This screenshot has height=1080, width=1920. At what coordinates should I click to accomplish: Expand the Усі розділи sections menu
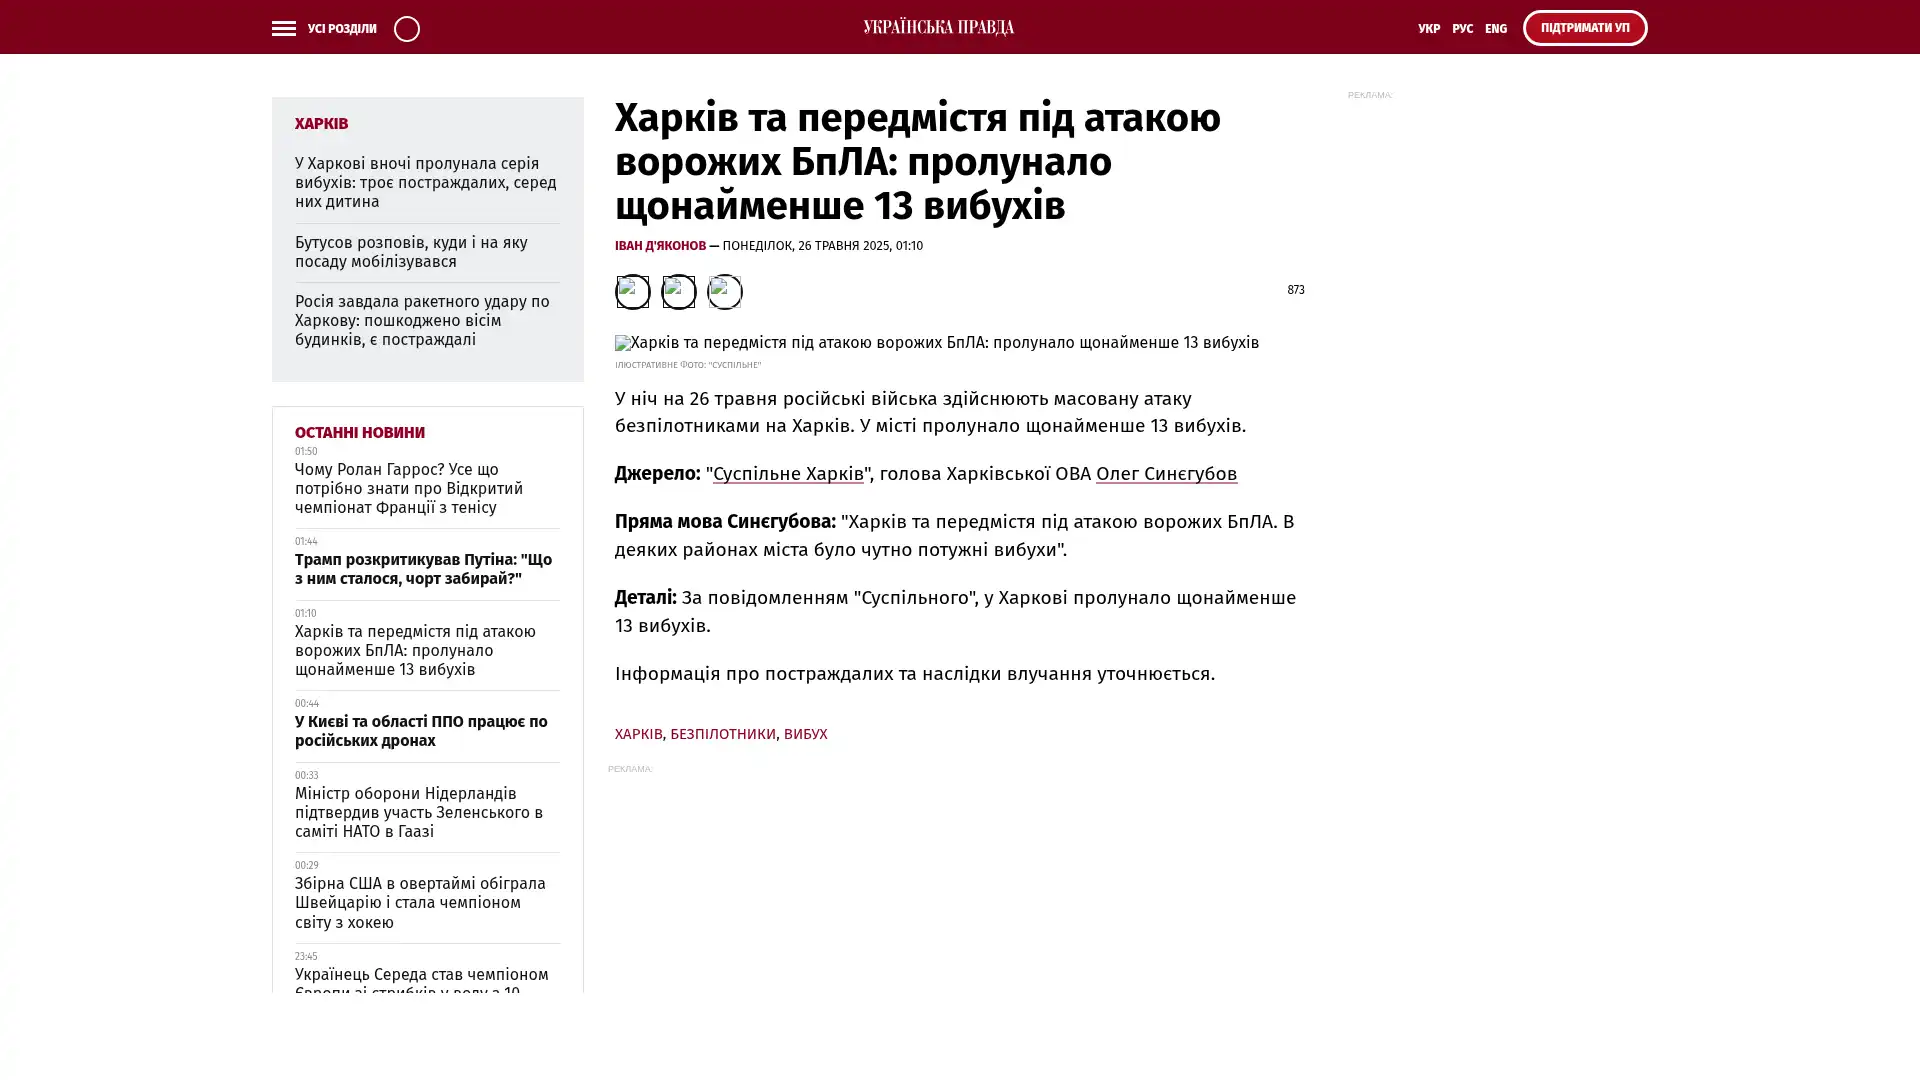[x=341, y=29]
